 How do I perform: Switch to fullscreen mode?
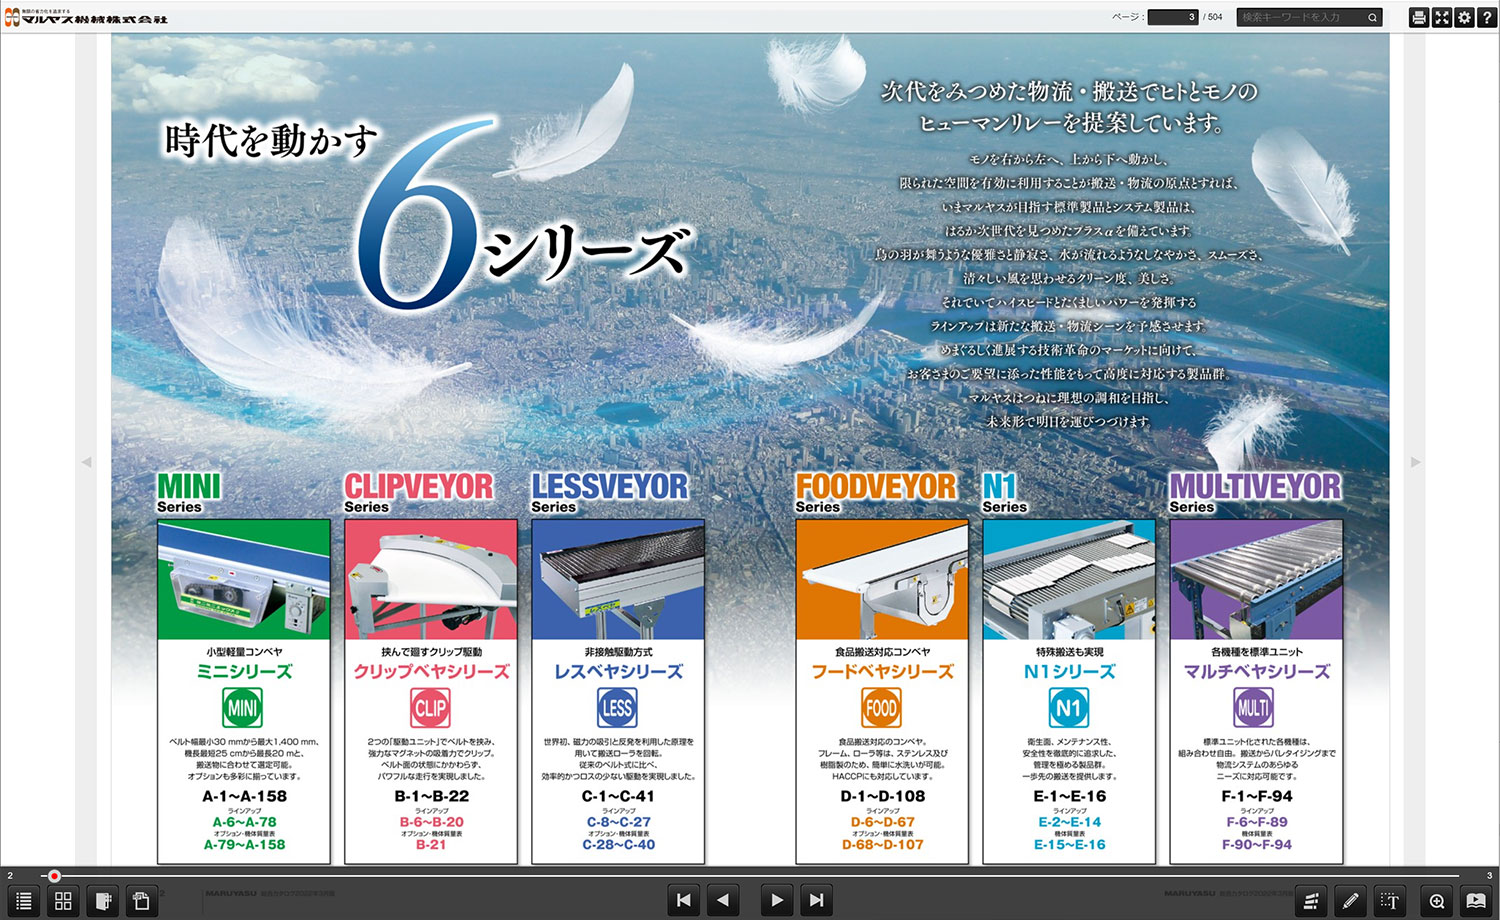(x=1441, y=17)
